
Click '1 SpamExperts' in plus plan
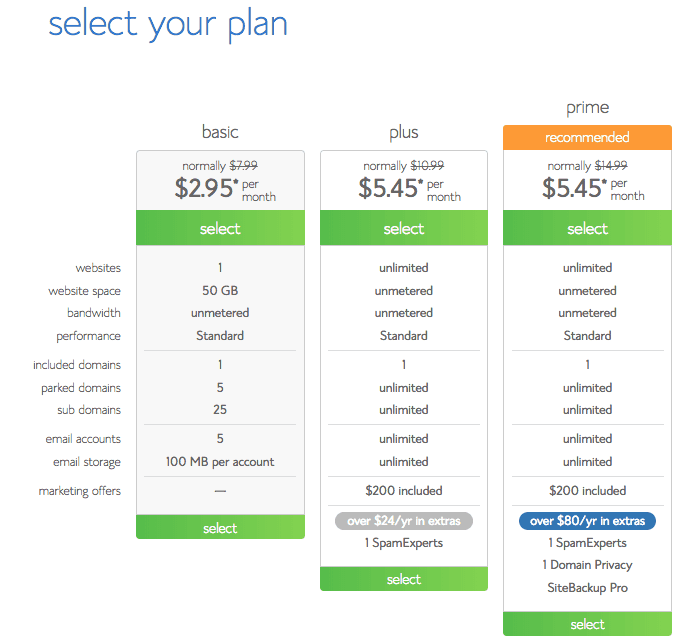[404, 543]
